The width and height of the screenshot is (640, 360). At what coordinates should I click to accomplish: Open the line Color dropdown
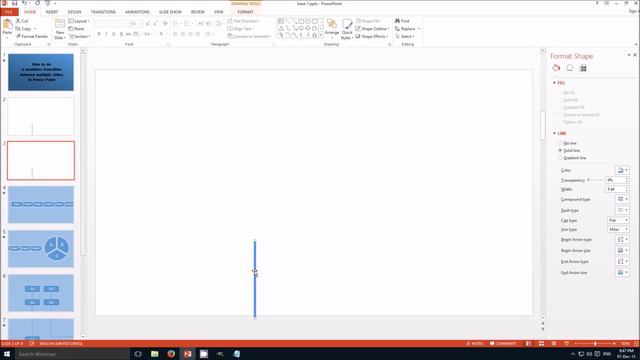622,170
